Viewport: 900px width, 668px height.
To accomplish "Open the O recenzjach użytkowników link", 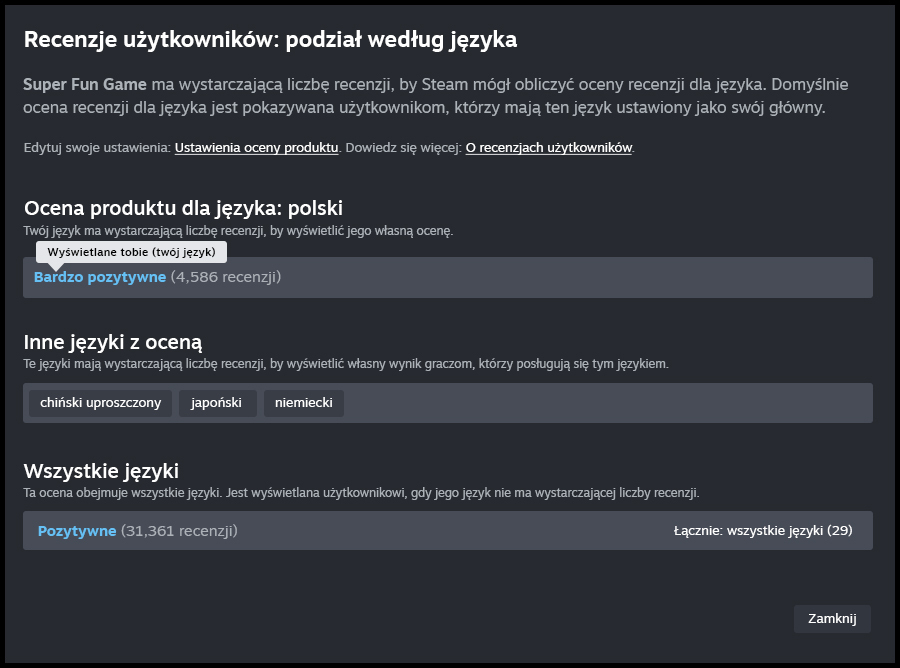I will point(549,147).
